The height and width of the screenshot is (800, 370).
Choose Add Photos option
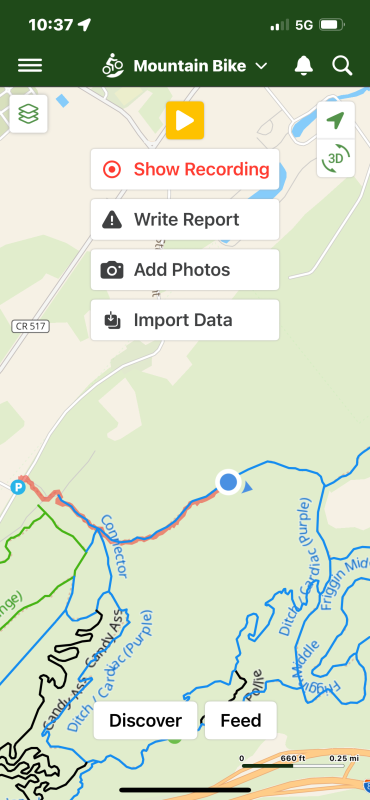pos(185,269)
